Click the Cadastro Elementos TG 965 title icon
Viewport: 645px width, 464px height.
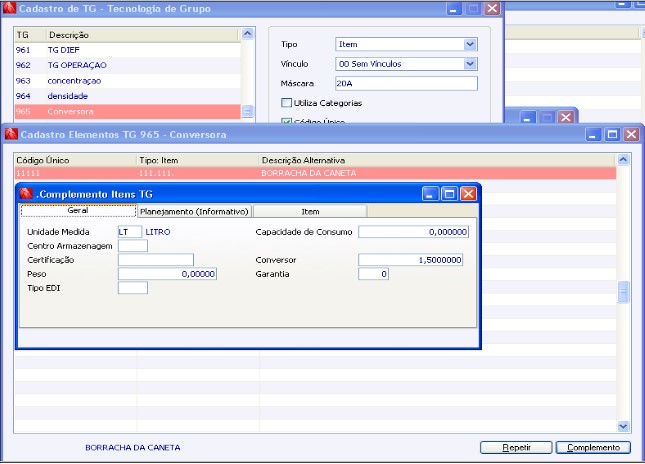coord(11,134)
